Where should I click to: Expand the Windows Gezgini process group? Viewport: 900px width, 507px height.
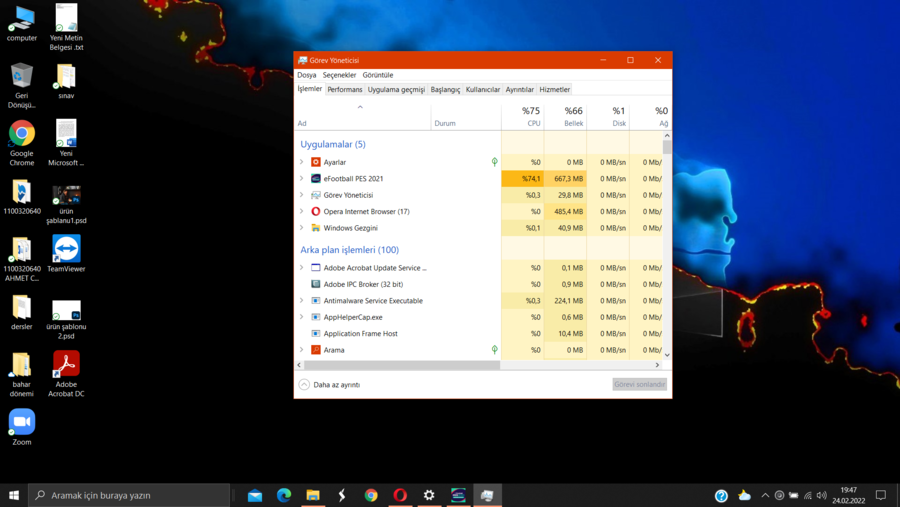click(301, 228)
